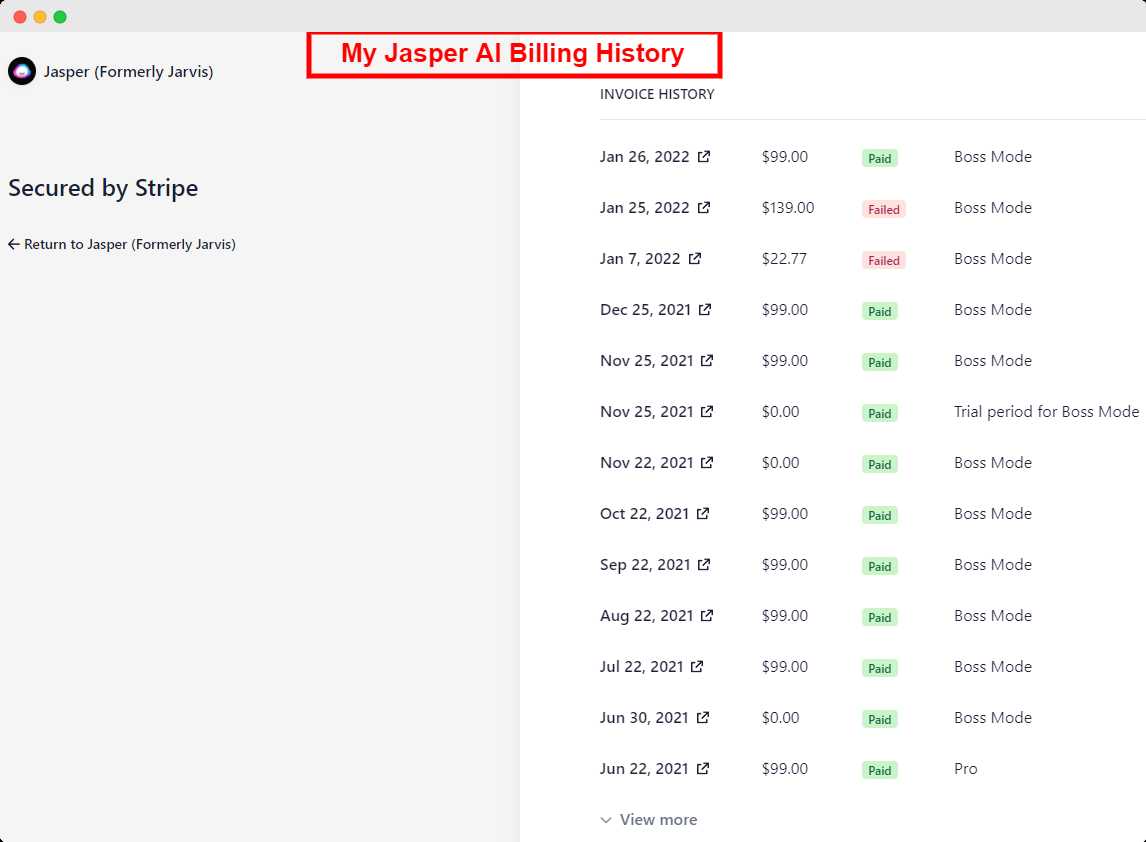Click Boss Mode on the Jul 22, 2021 row
Screen dimensions: 1146x842
tap(993, 667)
